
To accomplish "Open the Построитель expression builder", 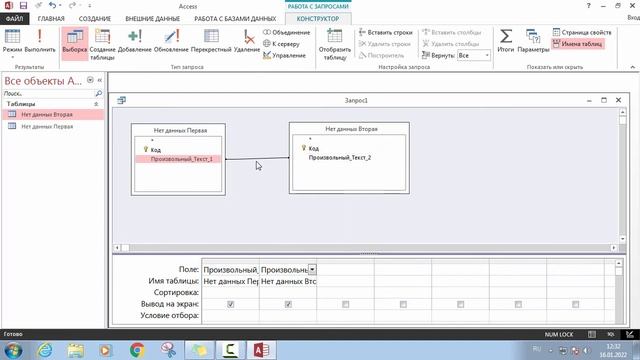I will tap(381, 55).
